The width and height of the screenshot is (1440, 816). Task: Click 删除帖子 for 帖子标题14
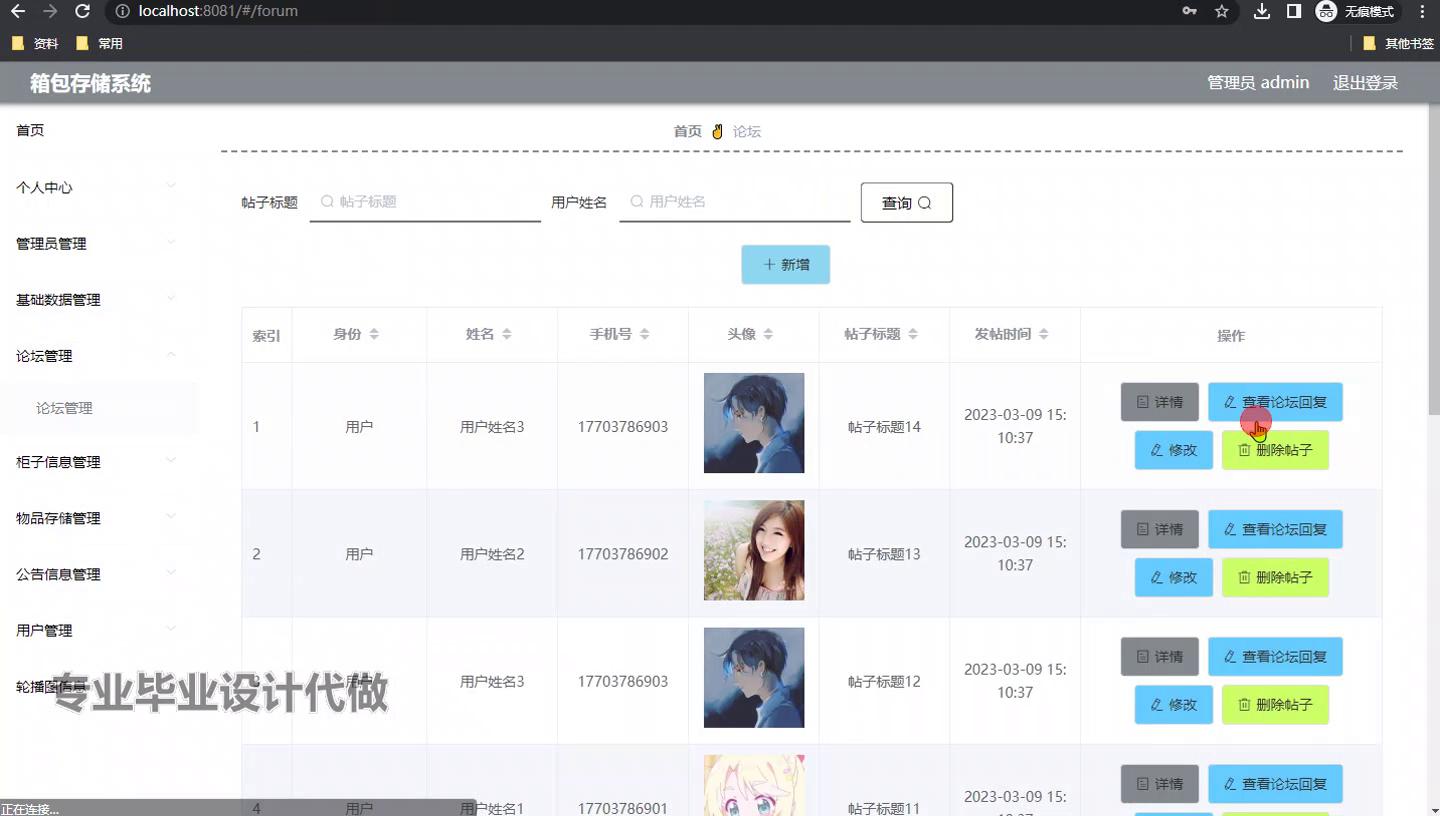[1275, 450]
